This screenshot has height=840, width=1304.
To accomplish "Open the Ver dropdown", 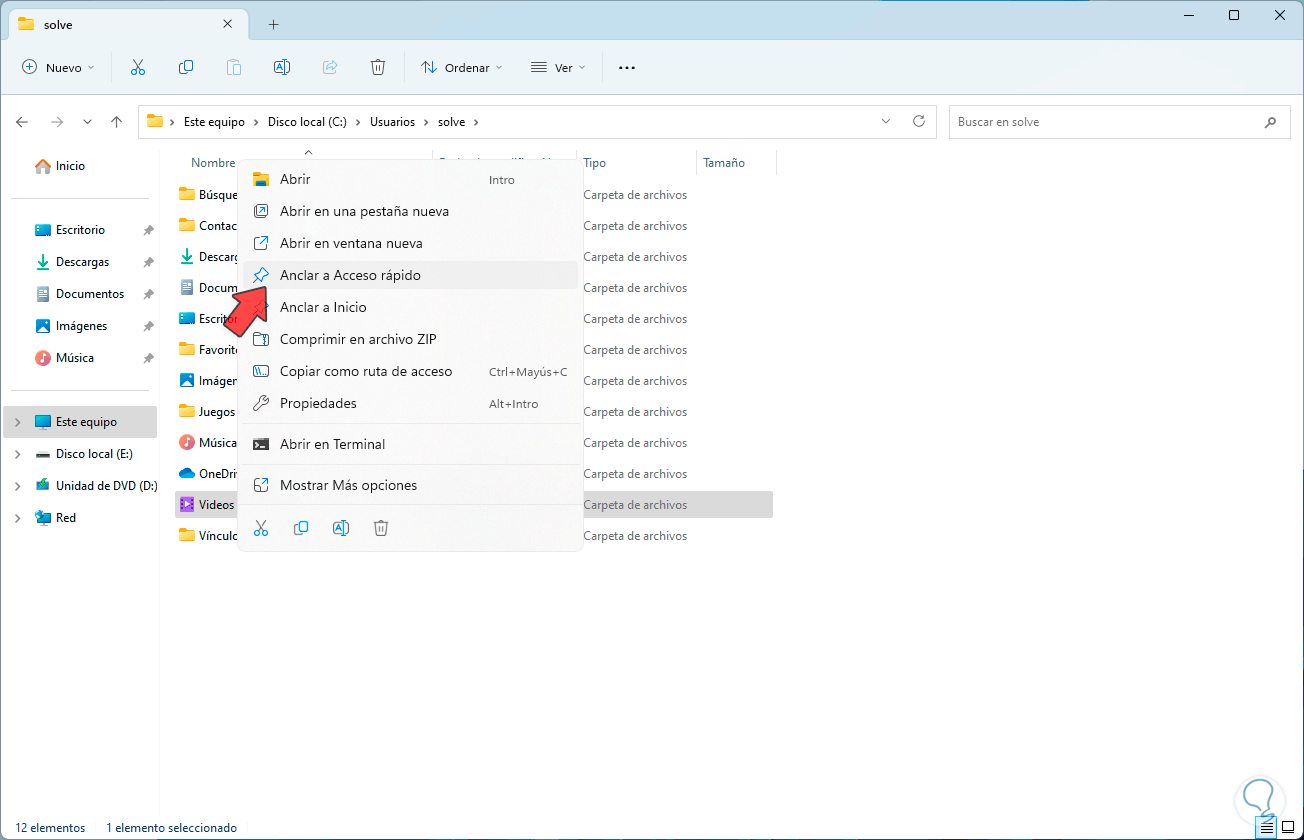I will pos(560,67).
